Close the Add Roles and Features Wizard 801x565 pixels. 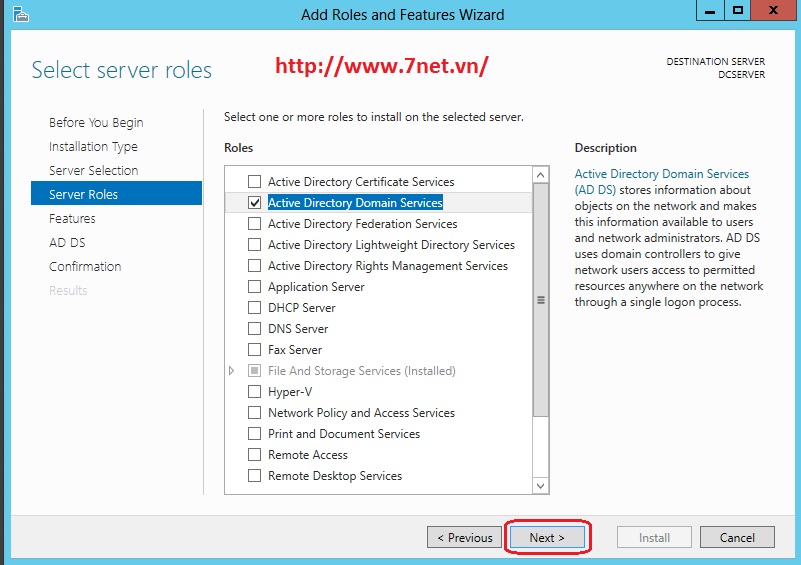coord(773,11)
